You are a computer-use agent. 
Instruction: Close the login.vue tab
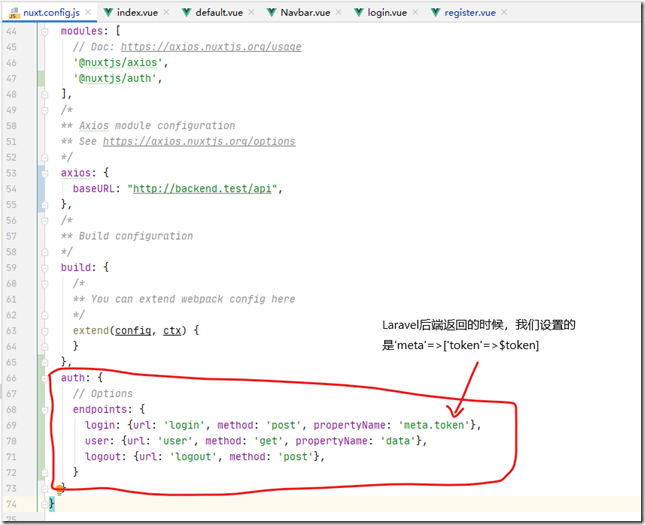pos(415,12)
